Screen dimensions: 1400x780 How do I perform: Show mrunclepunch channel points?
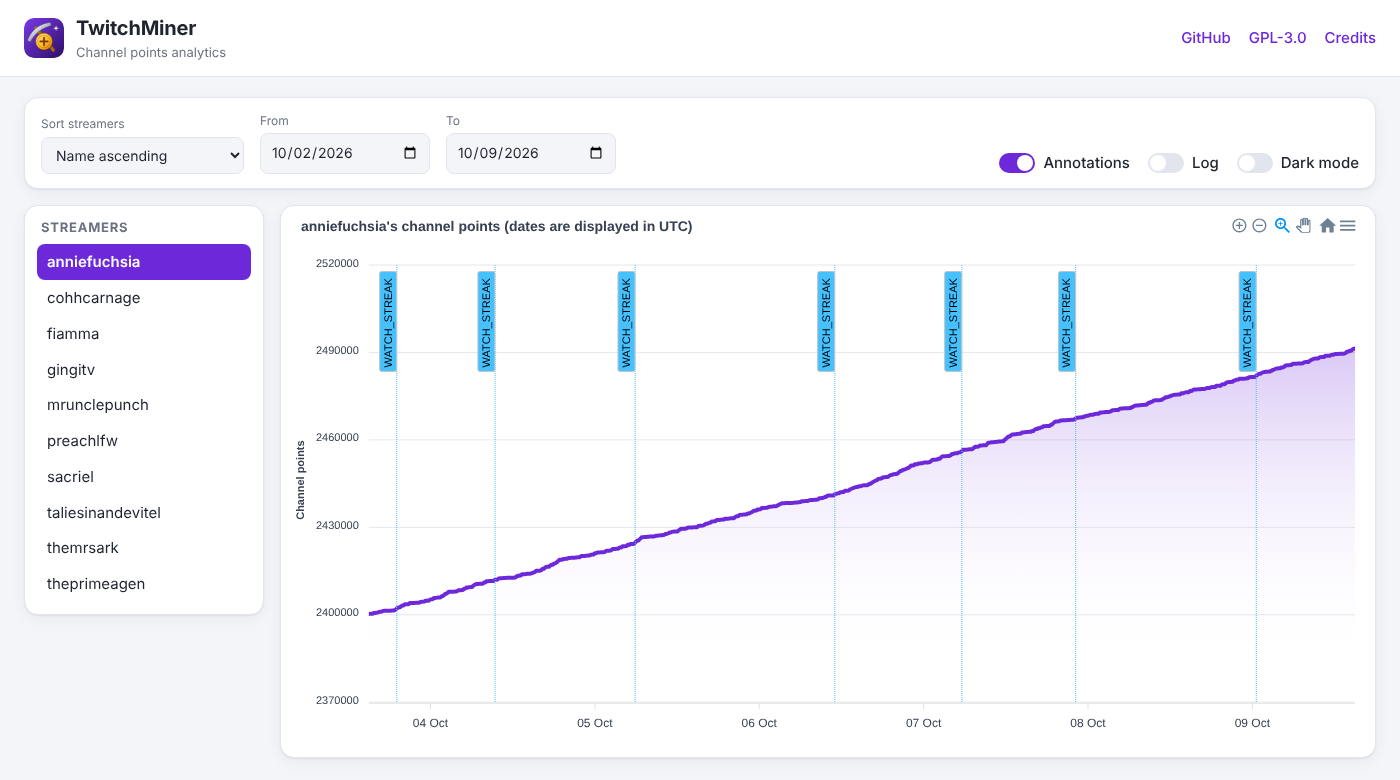point(144,405)
